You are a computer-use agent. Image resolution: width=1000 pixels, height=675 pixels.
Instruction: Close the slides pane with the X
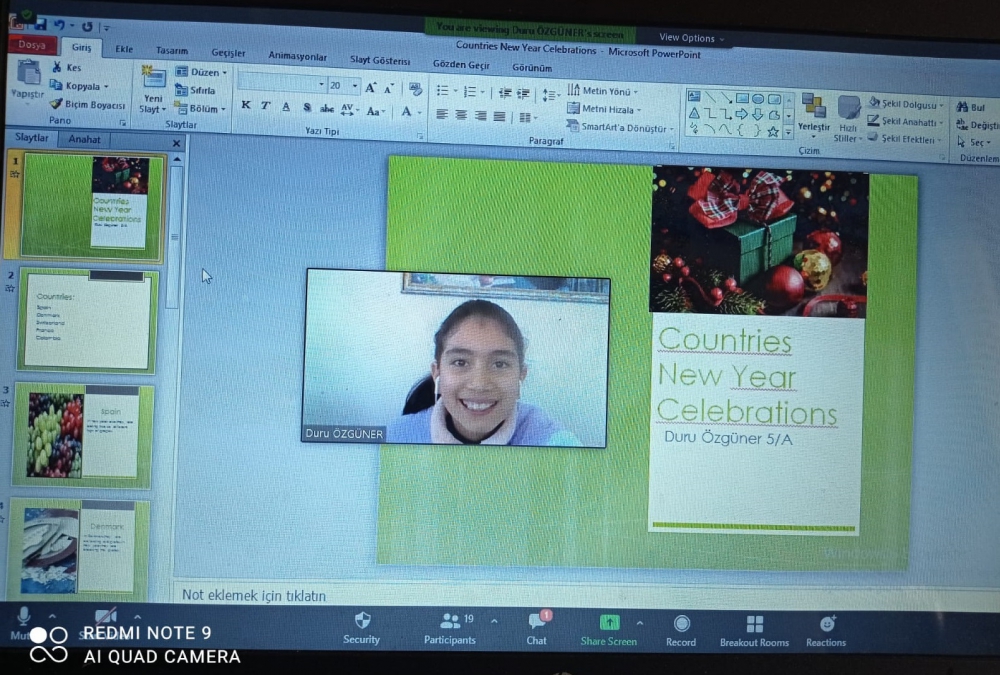177,143
